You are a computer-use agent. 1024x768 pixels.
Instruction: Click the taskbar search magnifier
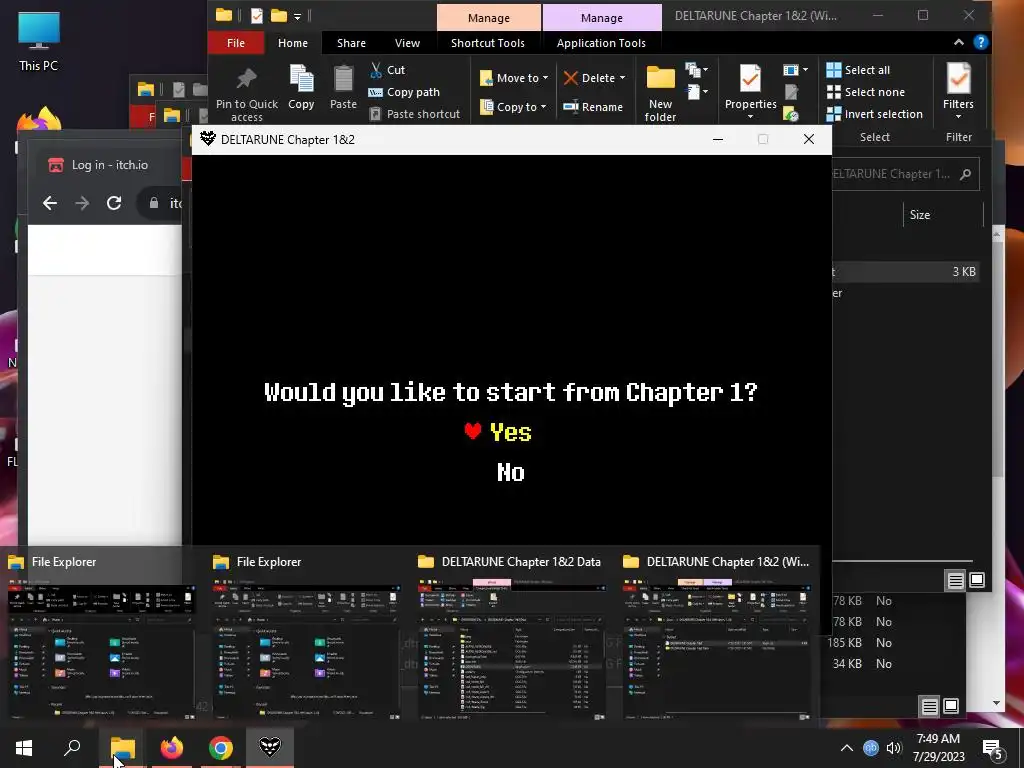(x=72, y=748)
